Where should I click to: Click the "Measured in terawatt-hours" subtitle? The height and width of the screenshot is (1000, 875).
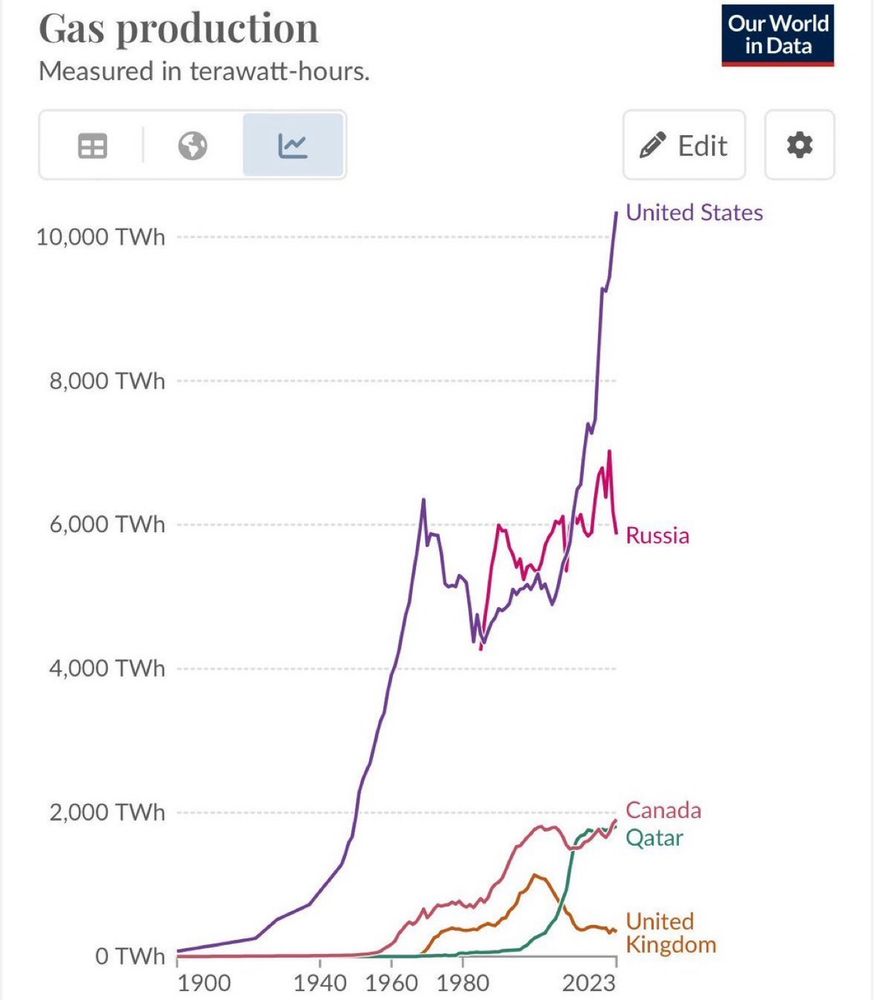(204, 72)
